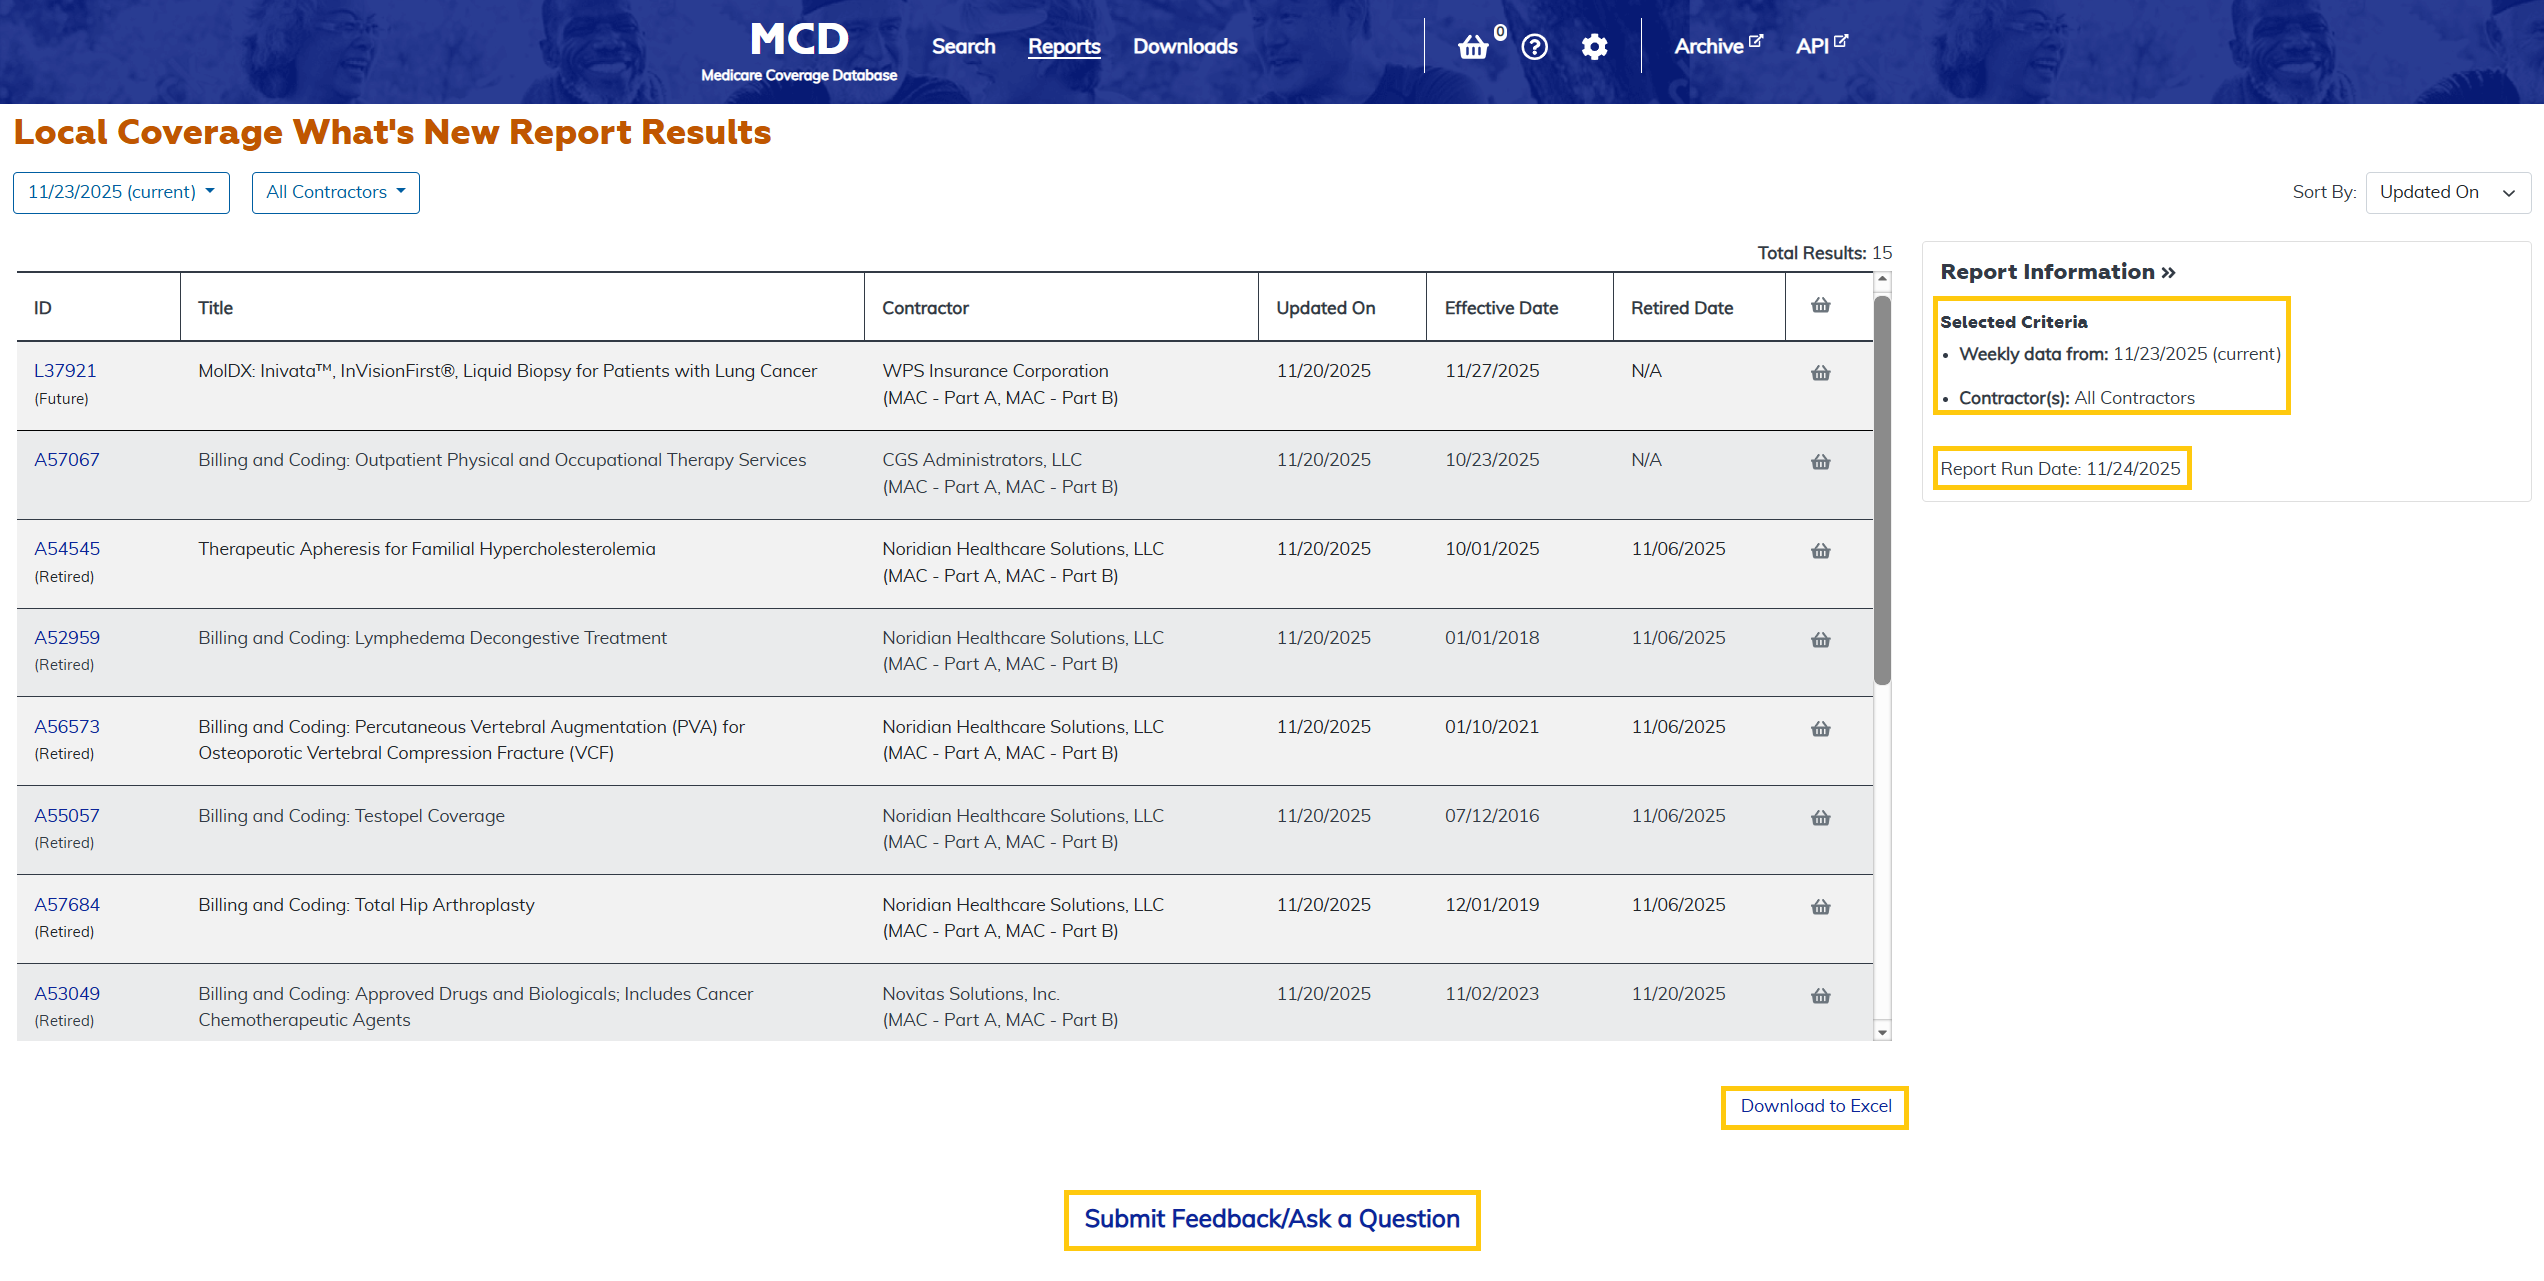
Task: Open the Archive external link
Action: pos(1715,46)
